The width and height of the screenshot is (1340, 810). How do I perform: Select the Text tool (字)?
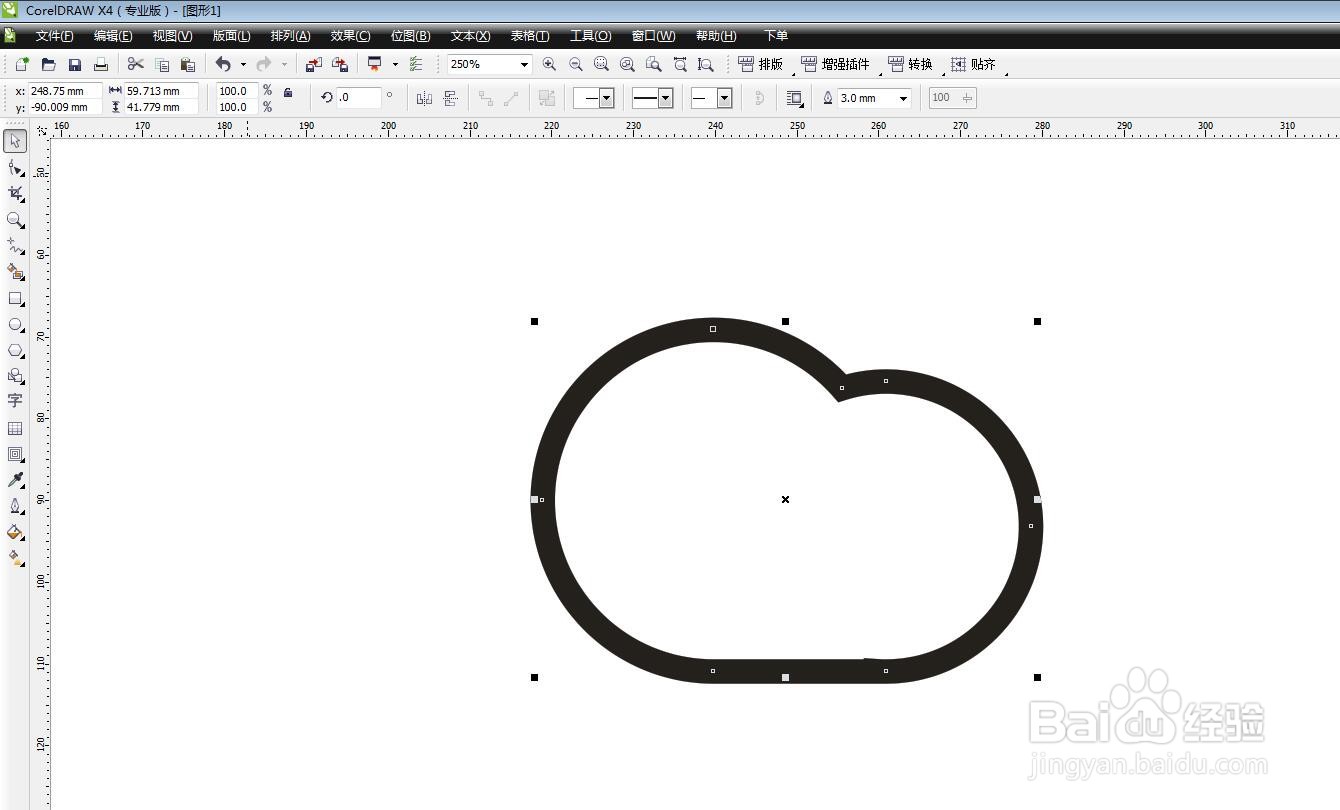tap(15, 401)
